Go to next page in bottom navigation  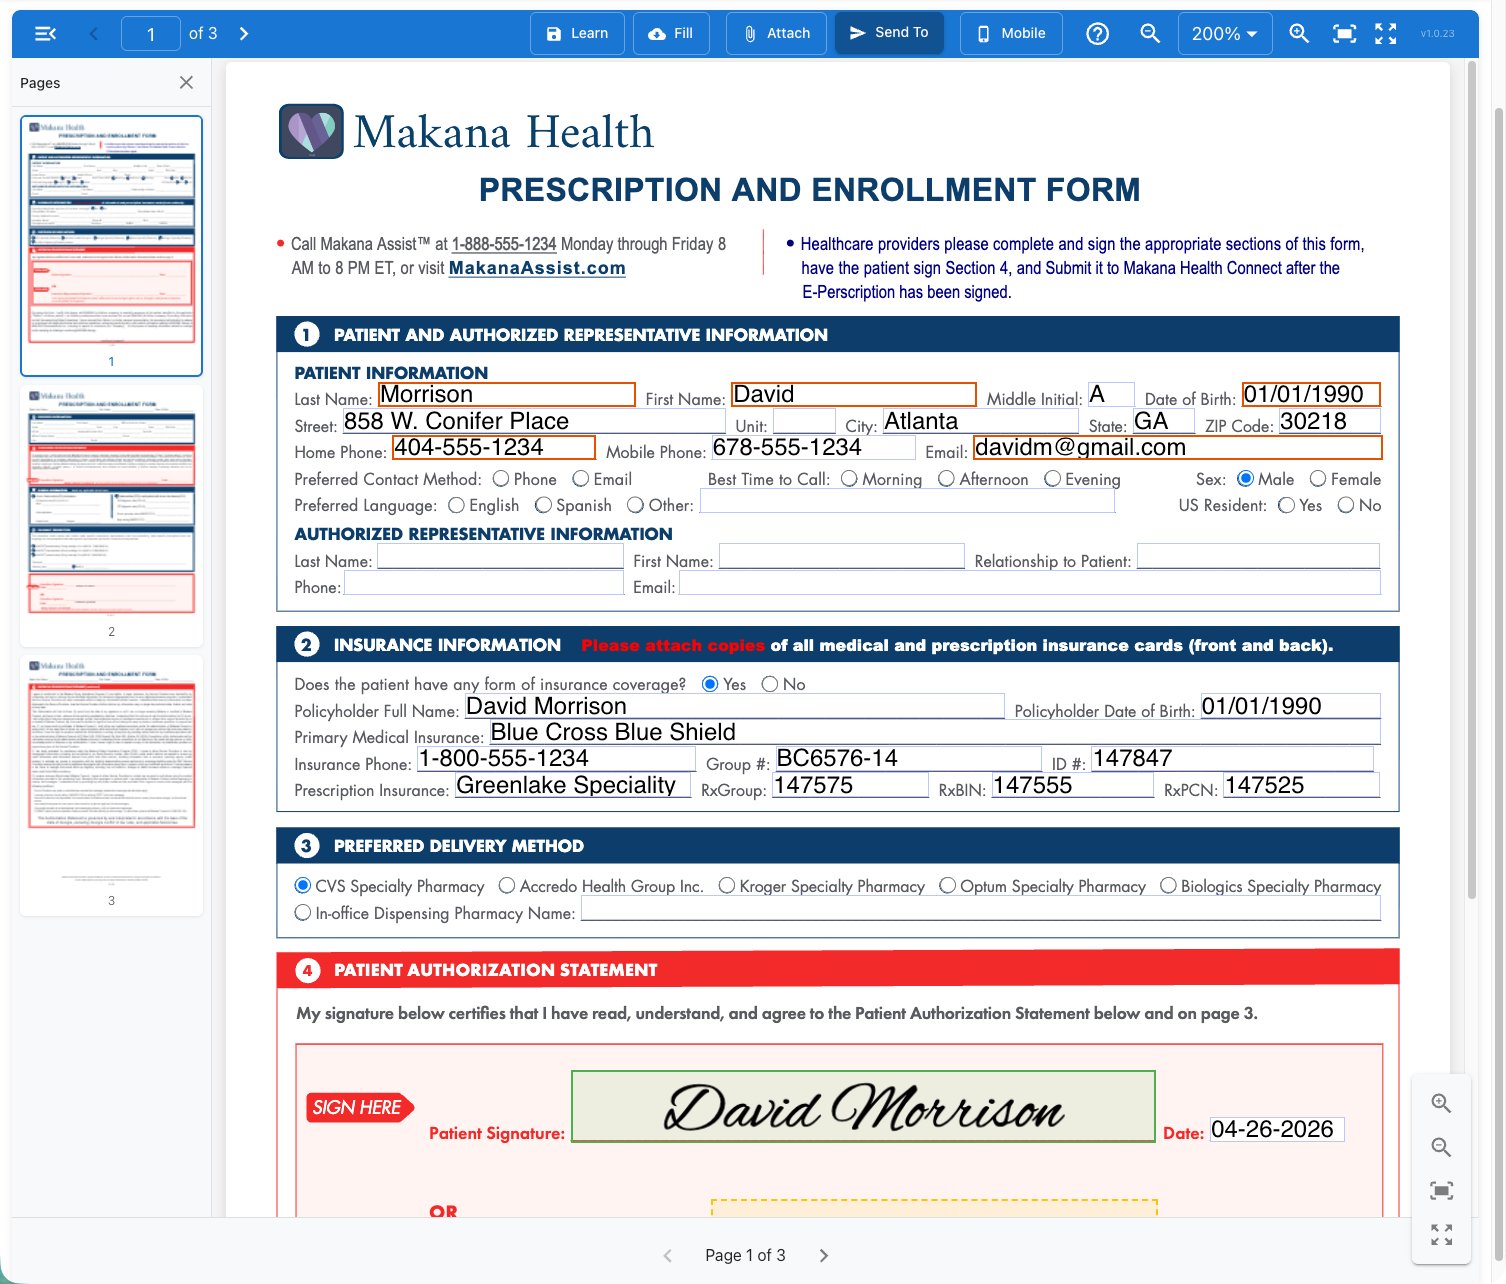[824, 1256]
